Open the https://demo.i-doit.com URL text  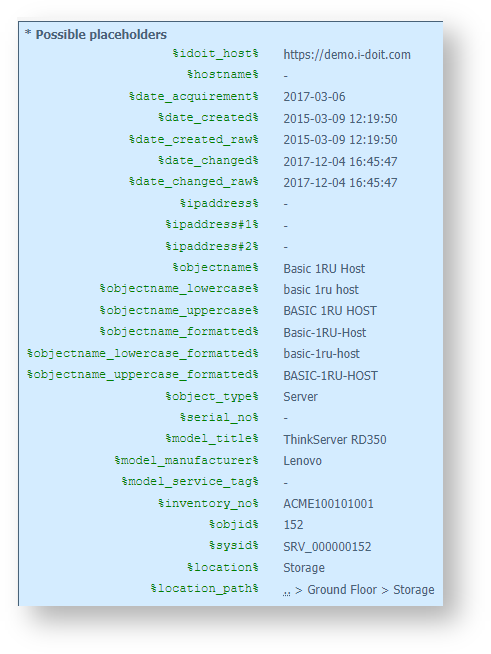click(347, 55)
